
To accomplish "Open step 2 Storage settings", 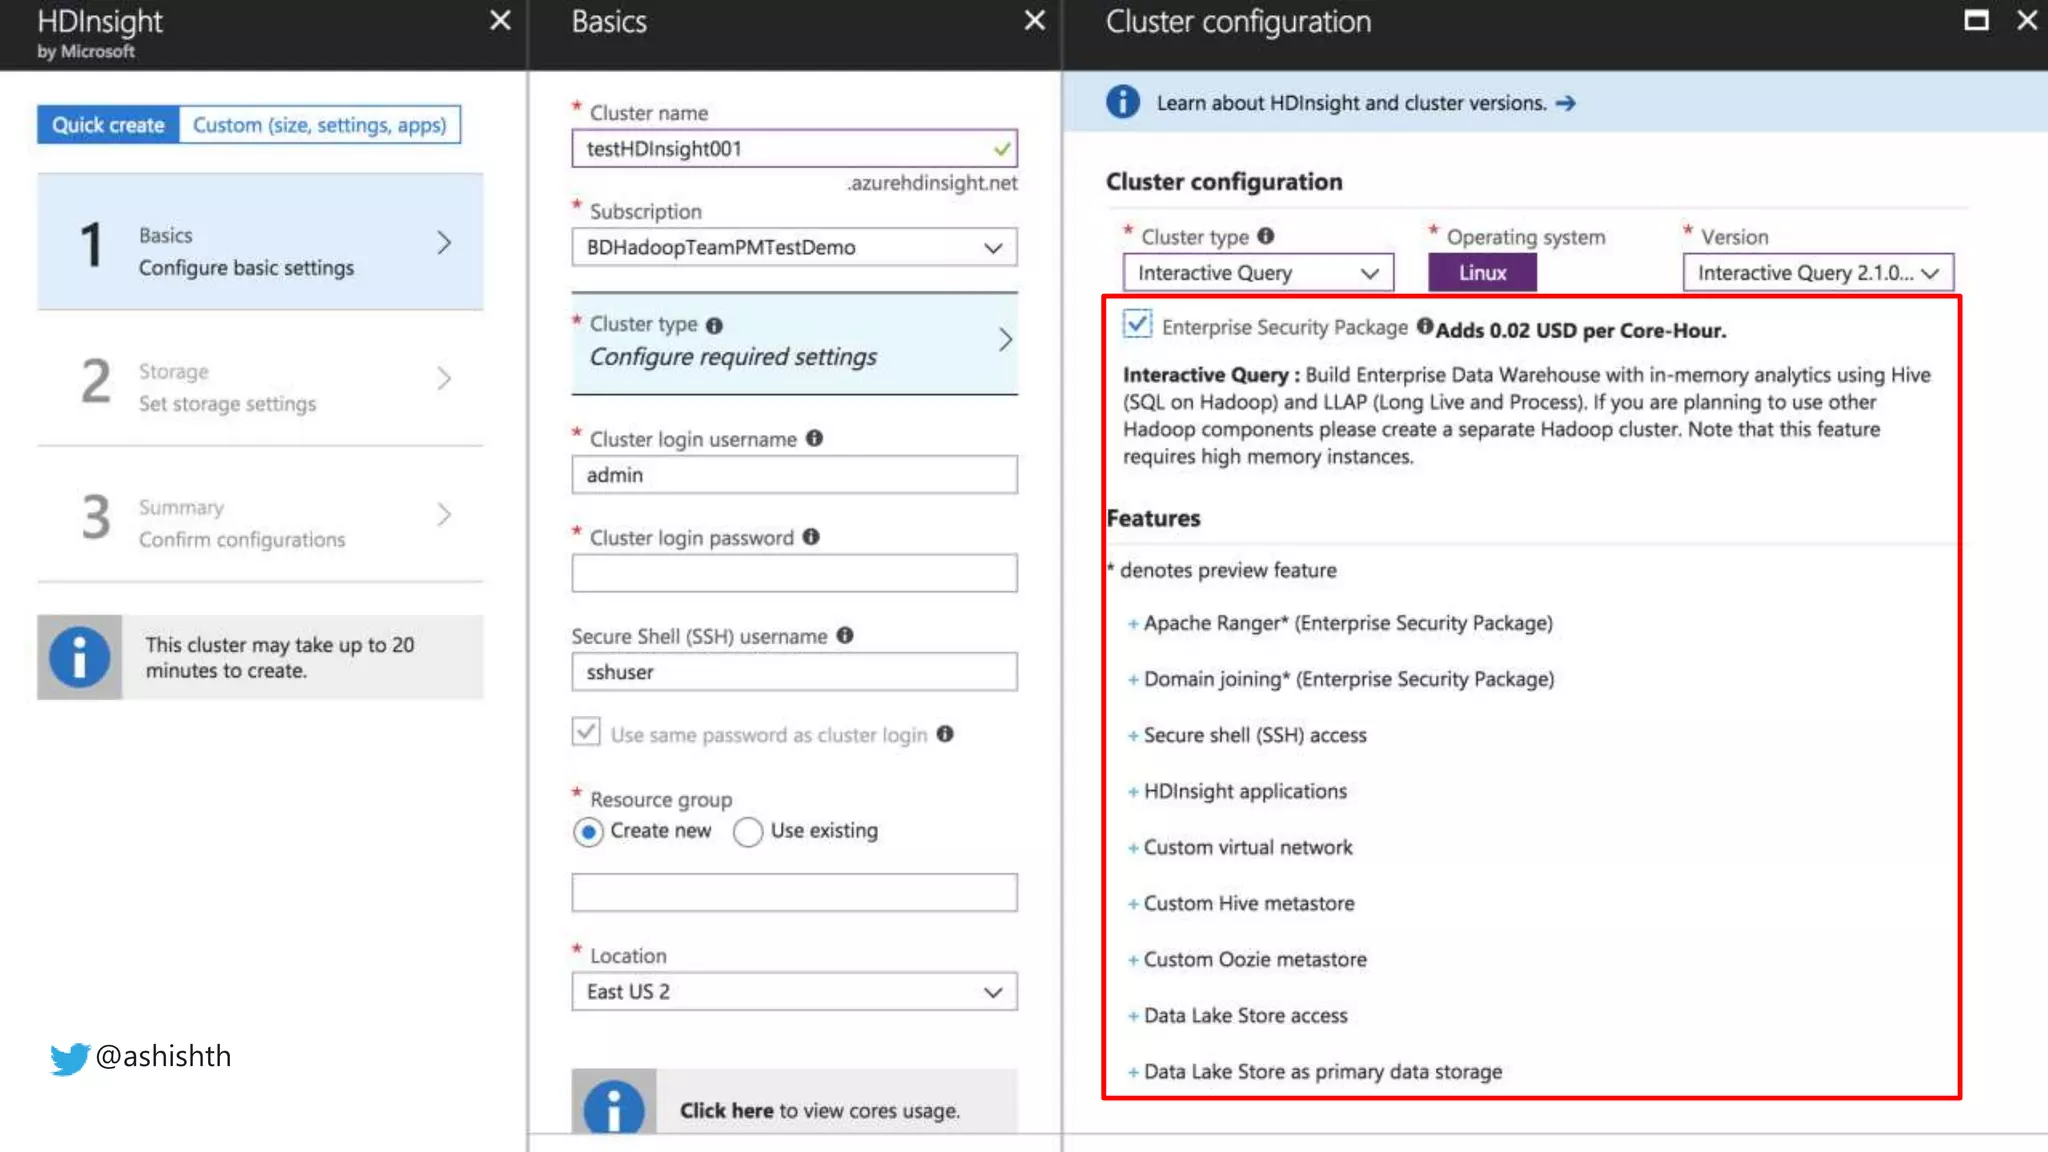I will (260, 387).
